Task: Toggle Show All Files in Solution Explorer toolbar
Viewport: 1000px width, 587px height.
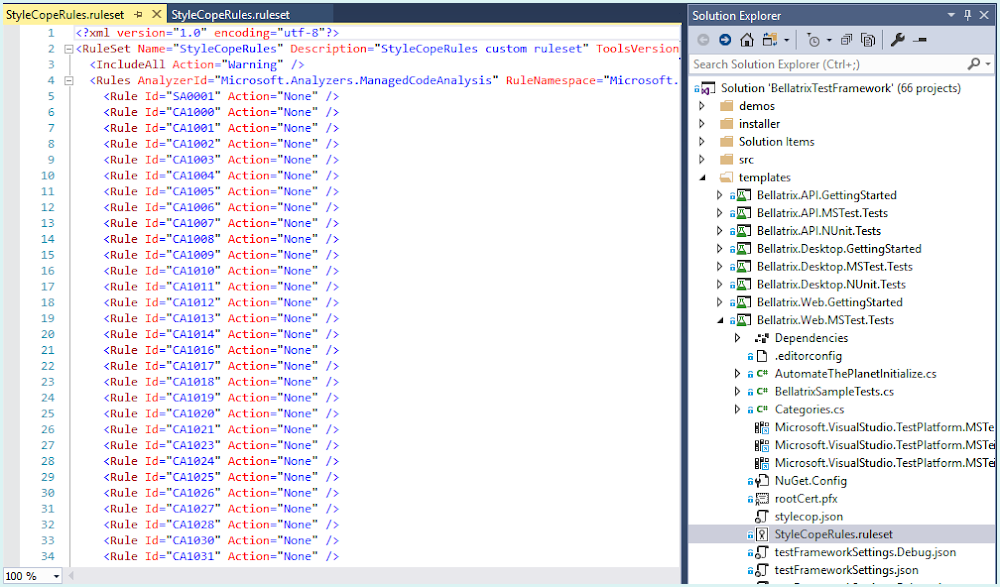Action: (868, 40)
